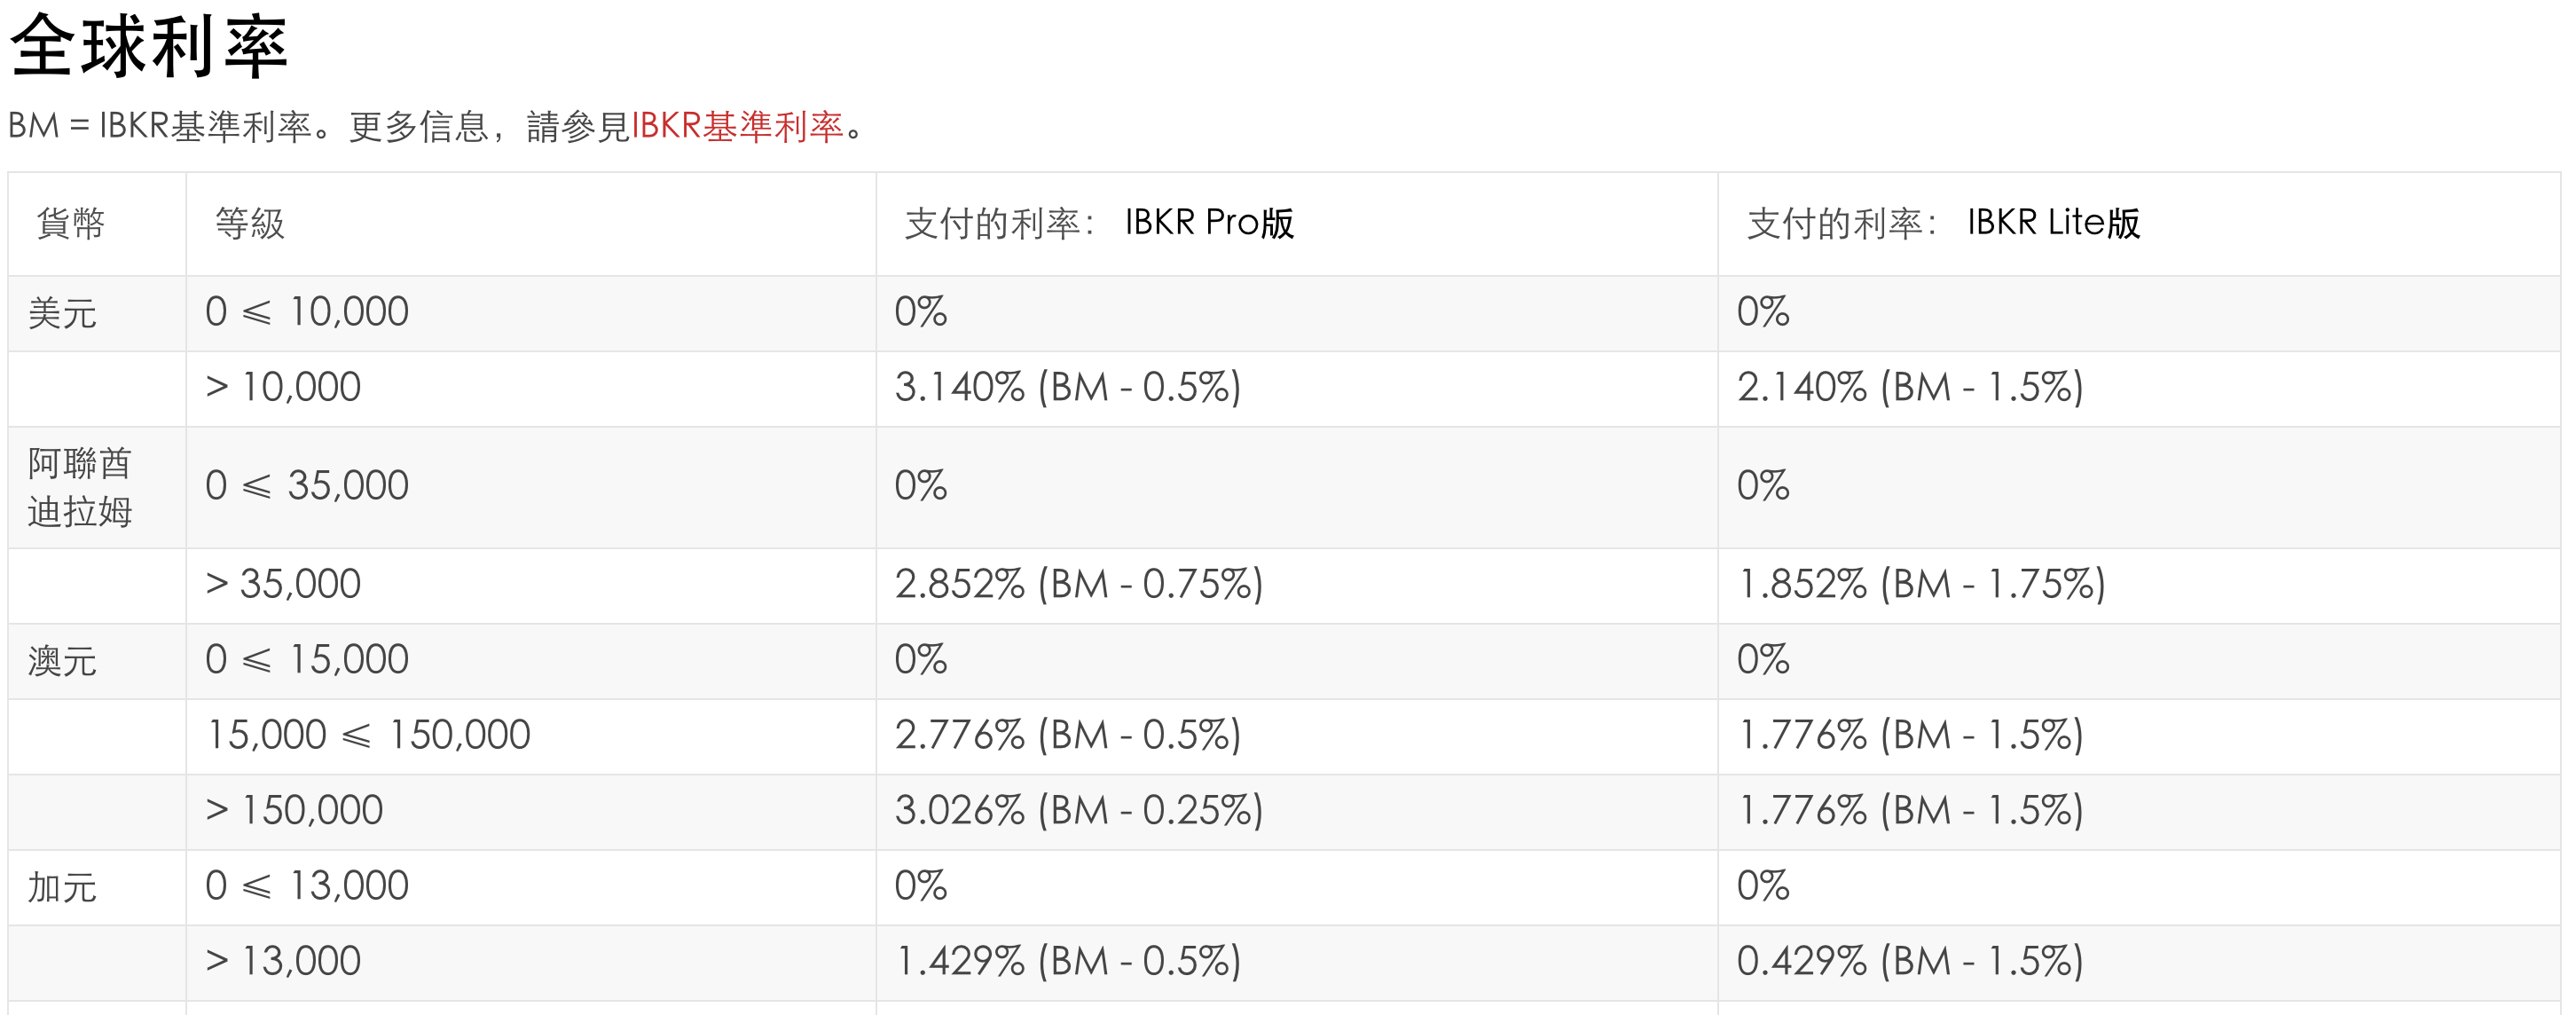Click the 2.852% (BM - 0.75%) rate cell
The image size is (2576, 1015).
1078,585
